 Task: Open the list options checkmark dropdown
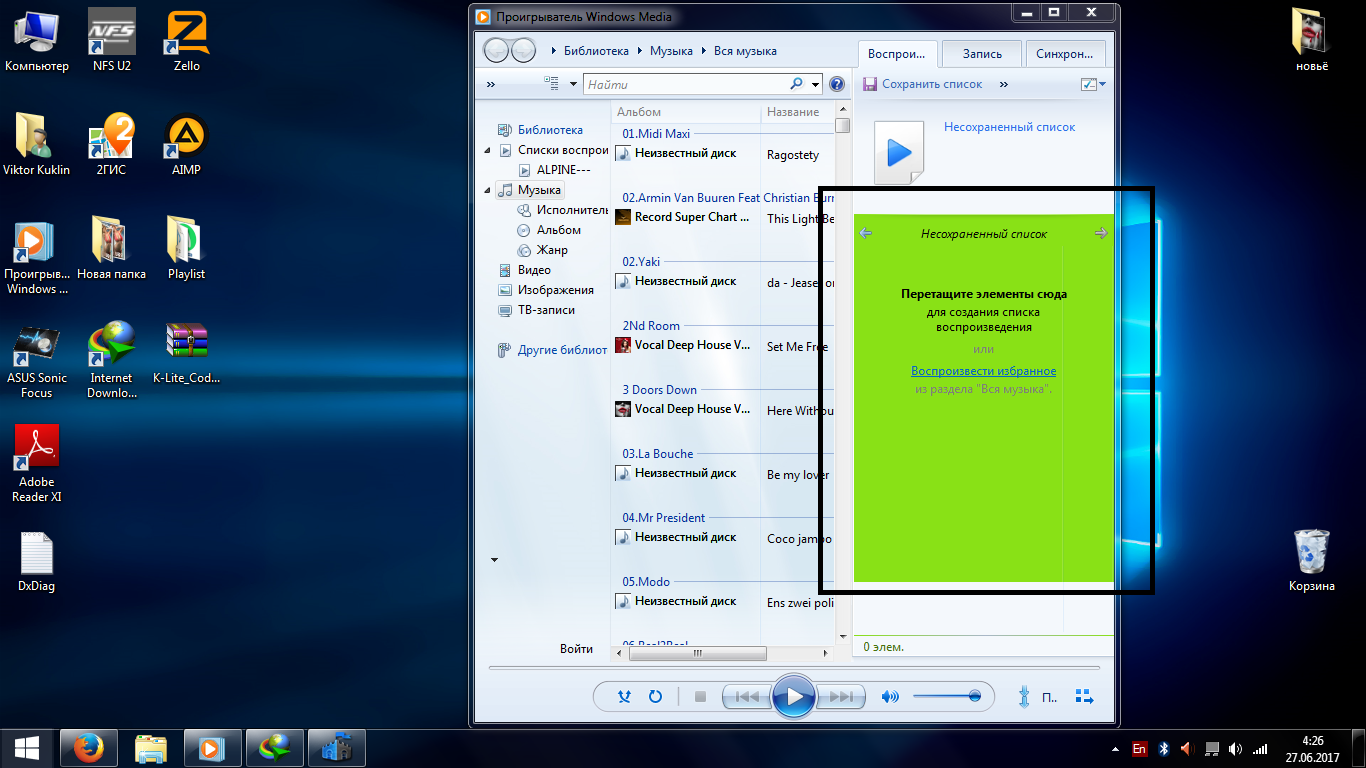coord(1094,85)
